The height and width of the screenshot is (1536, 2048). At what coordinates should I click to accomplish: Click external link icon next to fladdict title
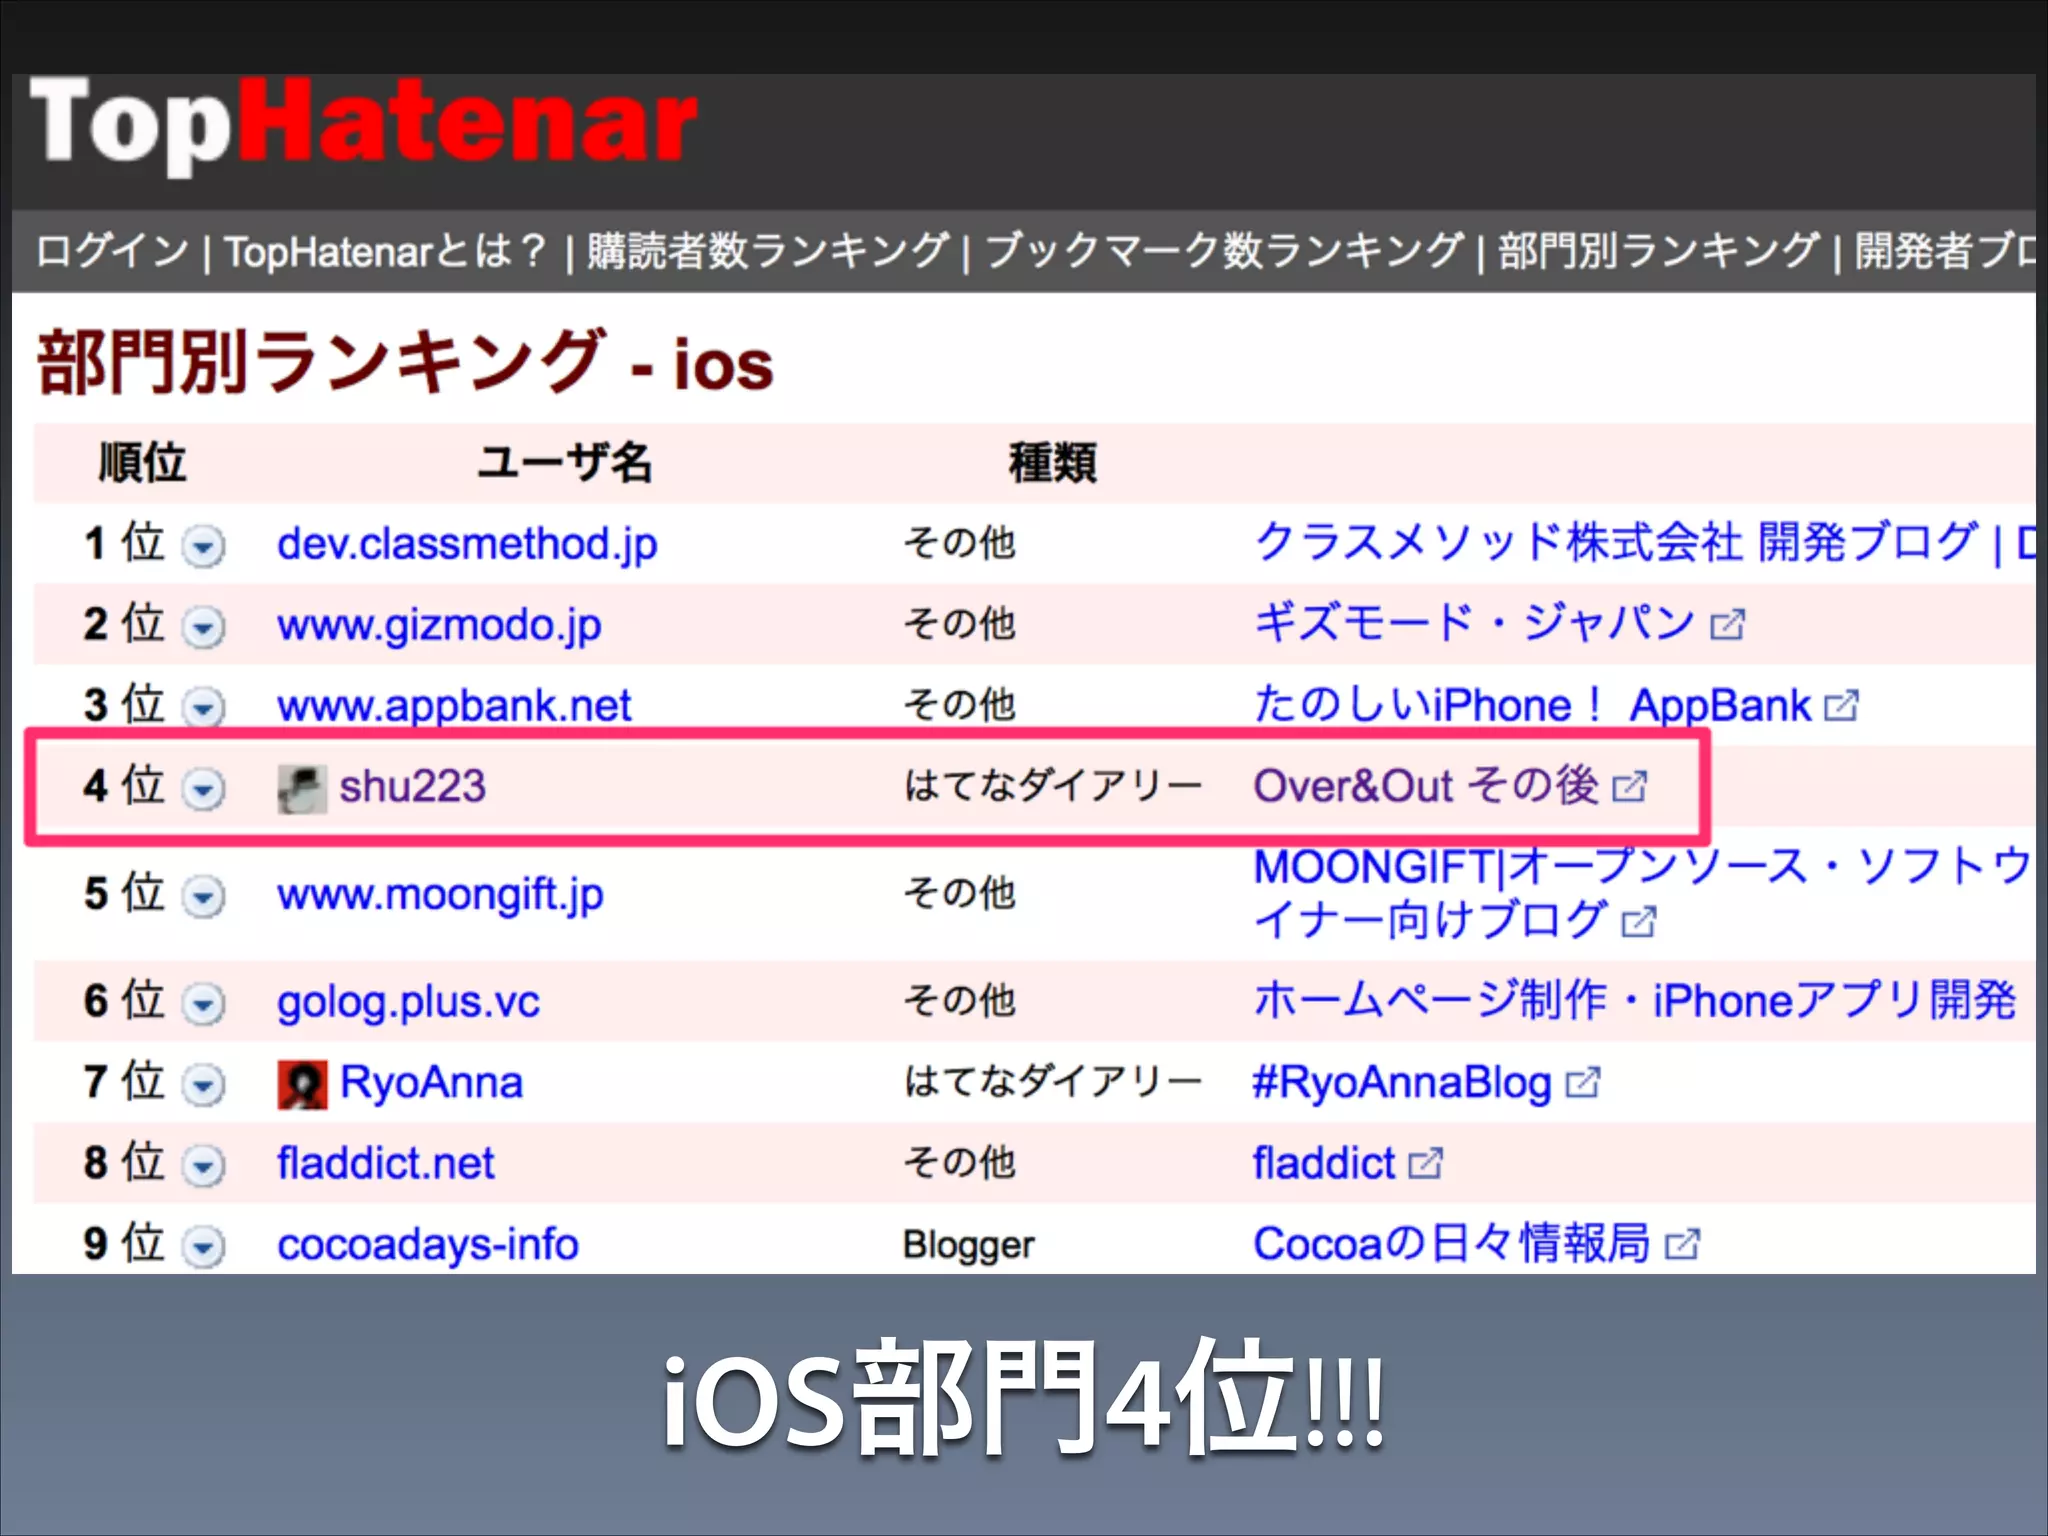pos(1425,1164)
